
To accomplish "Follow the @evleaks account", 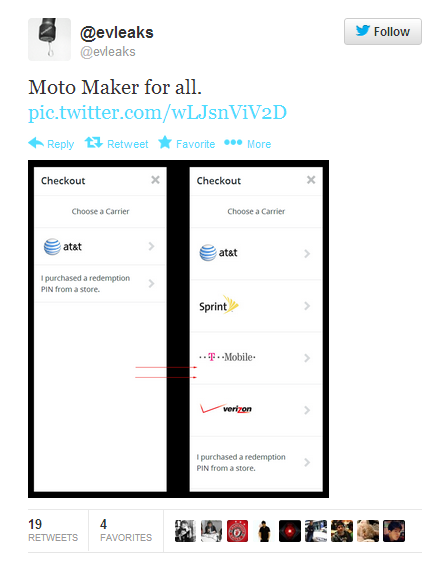I will coord(383,32).
